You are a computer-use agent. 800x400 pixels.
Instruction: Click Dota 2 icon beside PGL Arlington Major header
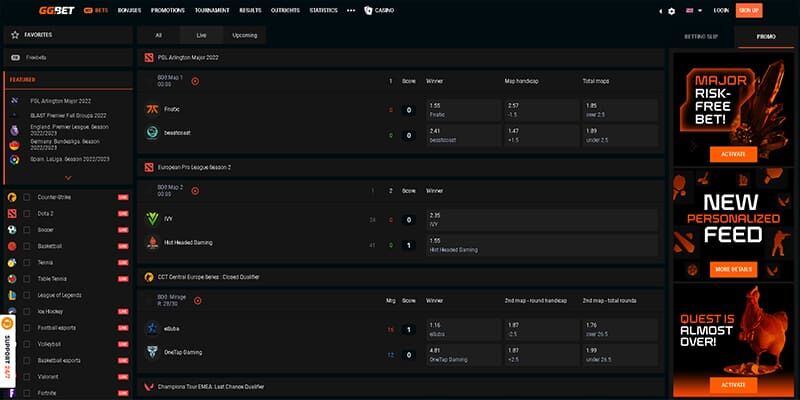148,58
